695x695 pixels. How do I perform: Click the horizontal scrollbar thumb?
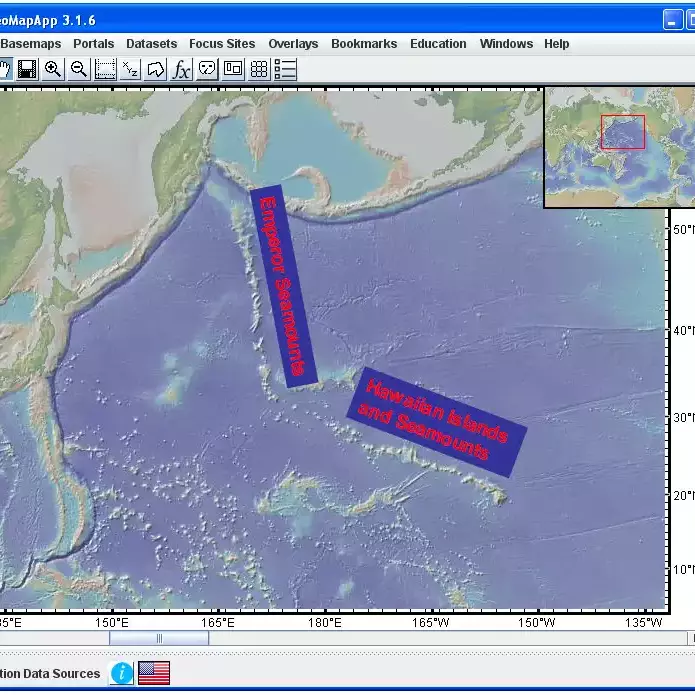pyautogui.click(x=159, y=638)
